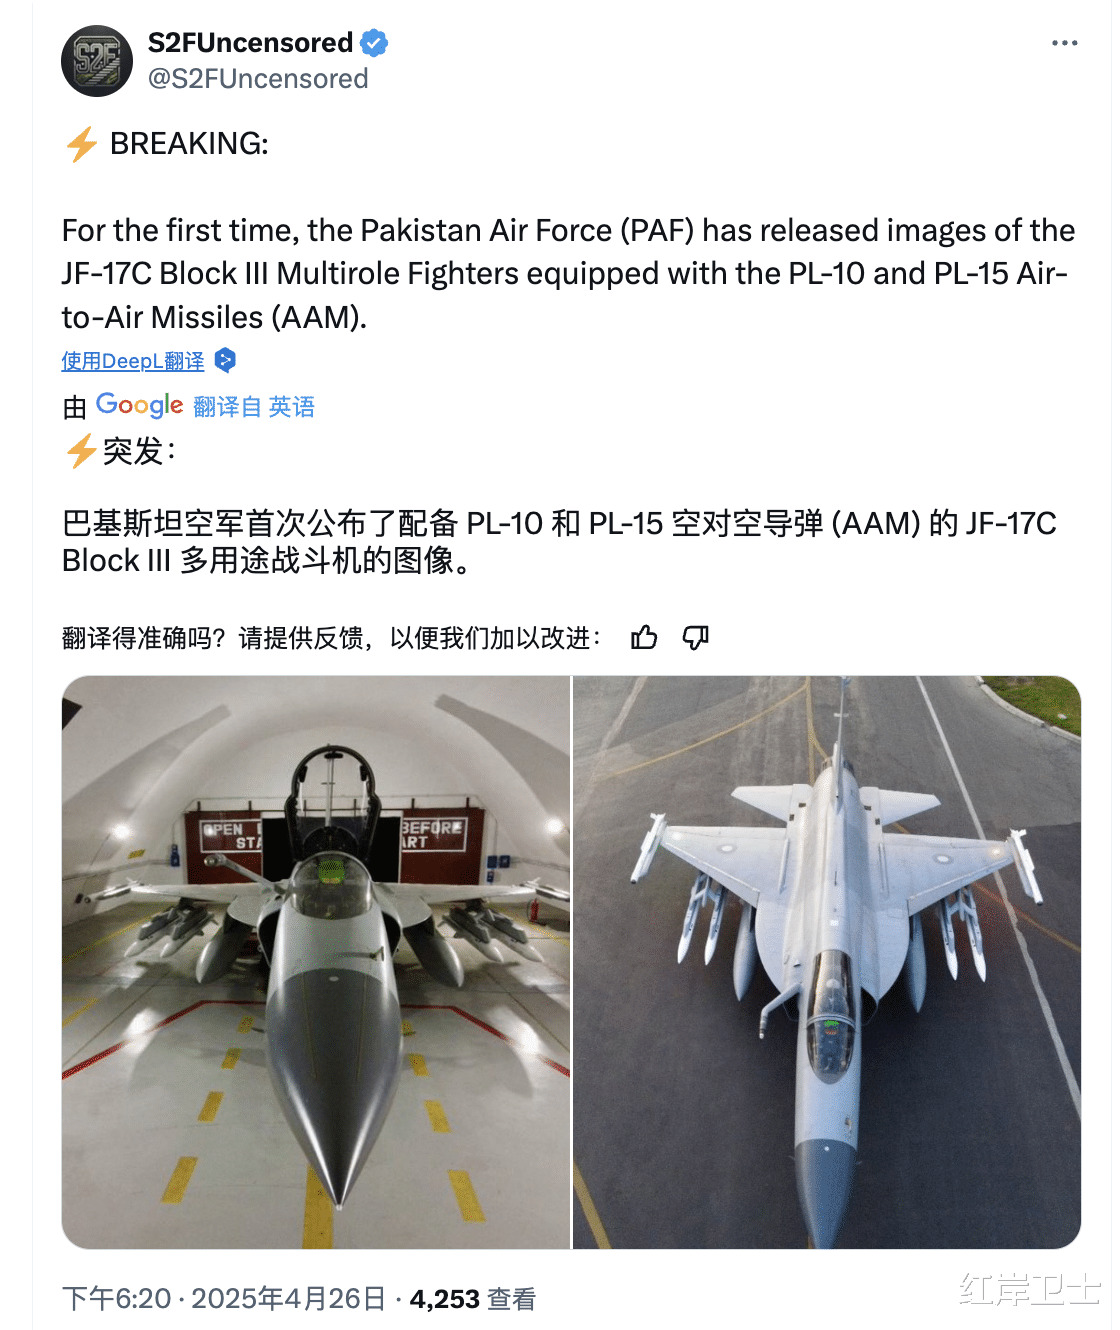Open the three-dot more options menu

(1064, 43)
